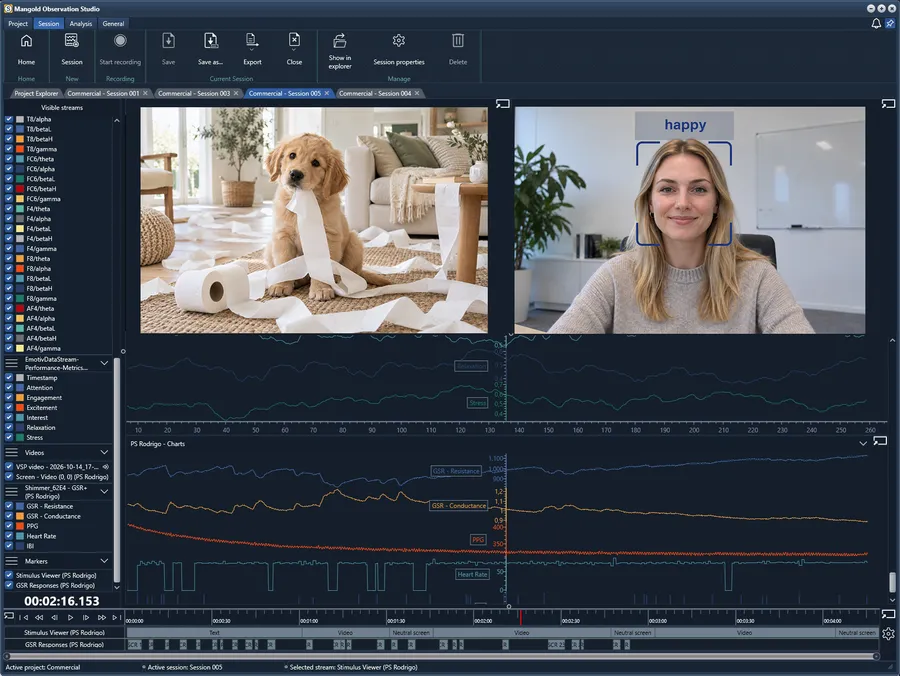Jump to the start of playback
This screenshot has height=676, width=900.
[x=24, y=617]
